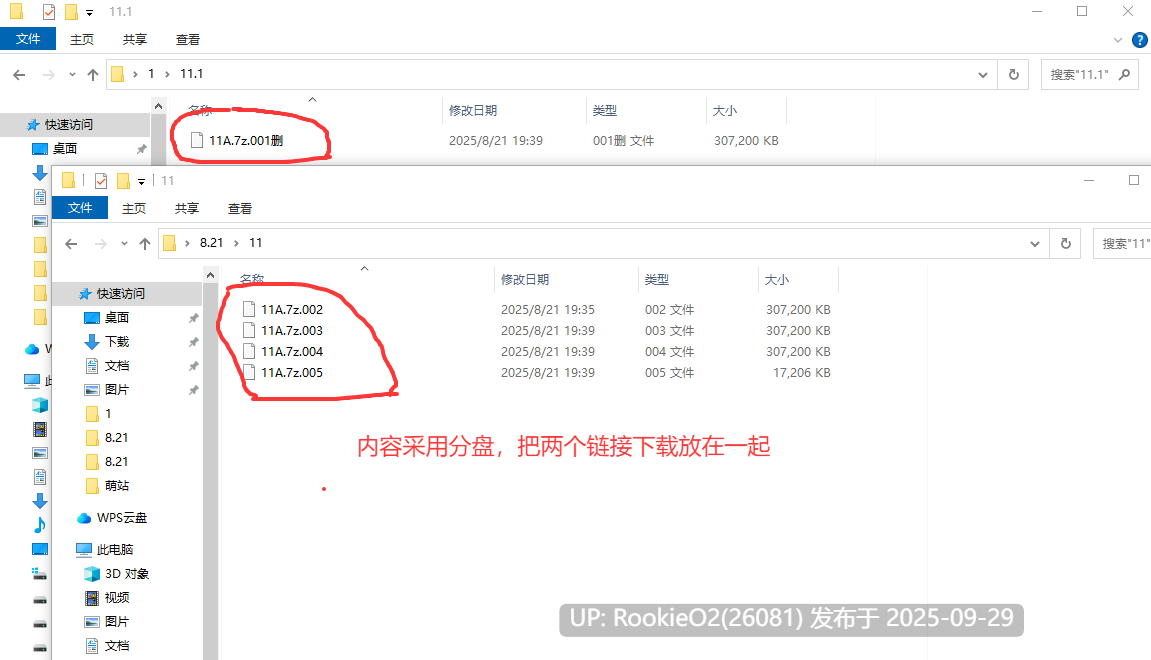Screen dimensions: 1151x660
Task: Click the properties quick-access icon in the 11 window title bar
Action: [101, 181]
